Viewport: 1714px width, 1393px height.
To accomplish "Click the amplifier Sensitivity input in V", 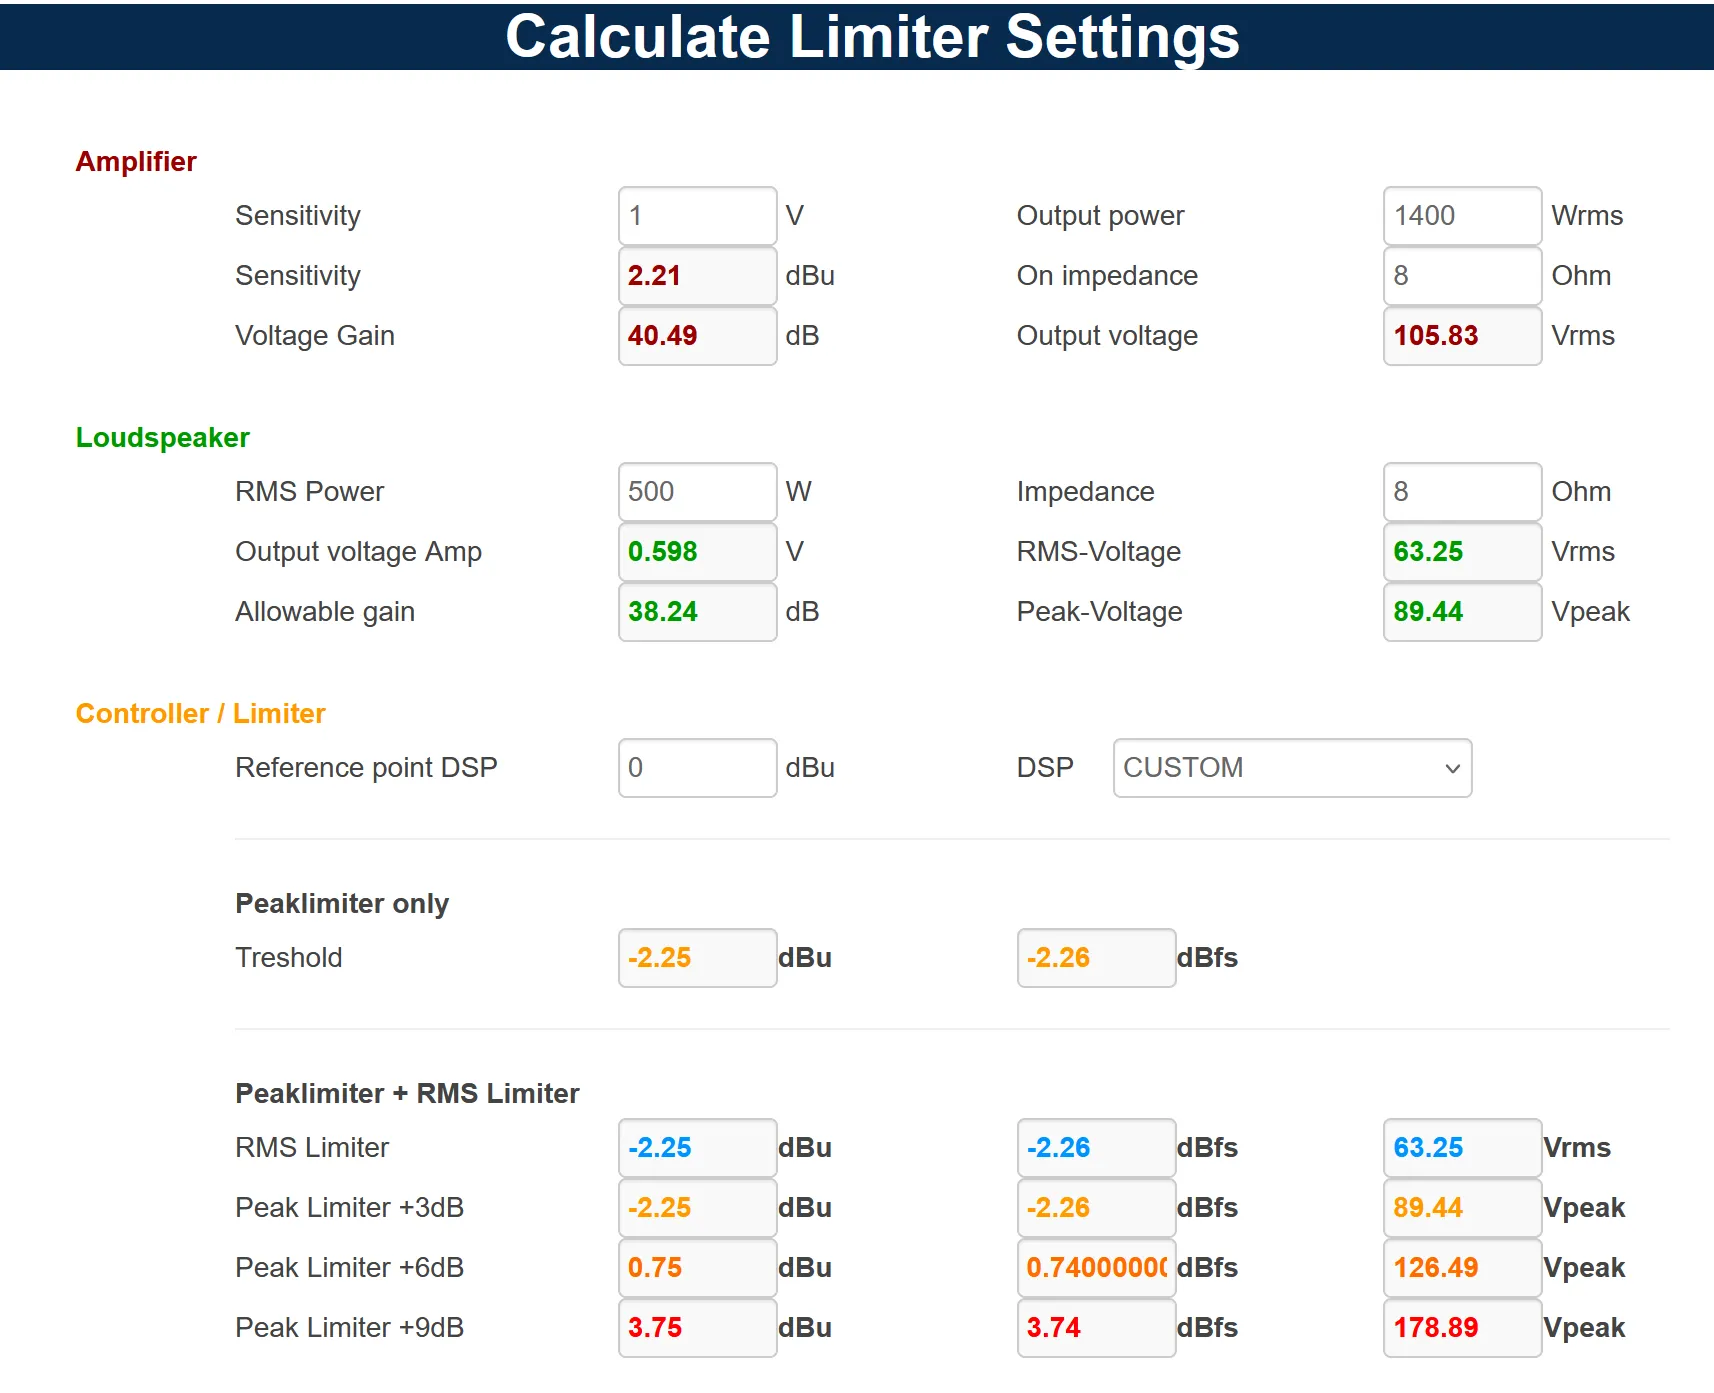I will [x=698, y=216].
